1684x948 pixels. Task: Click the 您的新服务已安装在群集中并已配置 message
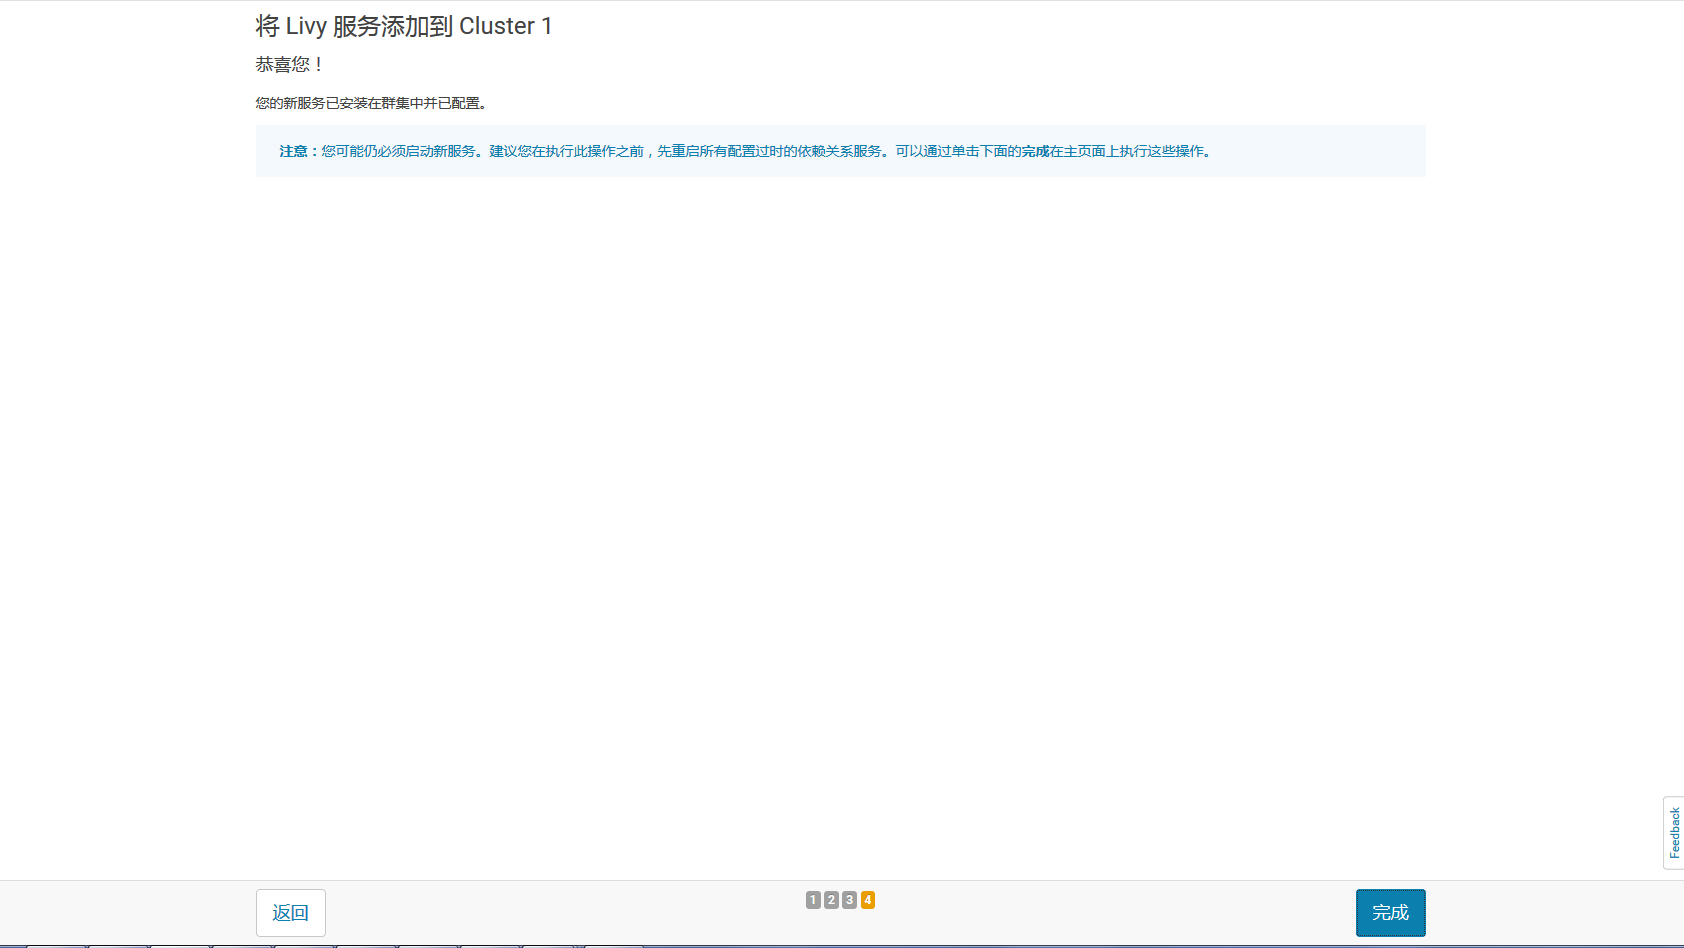[x=371, y=103]
